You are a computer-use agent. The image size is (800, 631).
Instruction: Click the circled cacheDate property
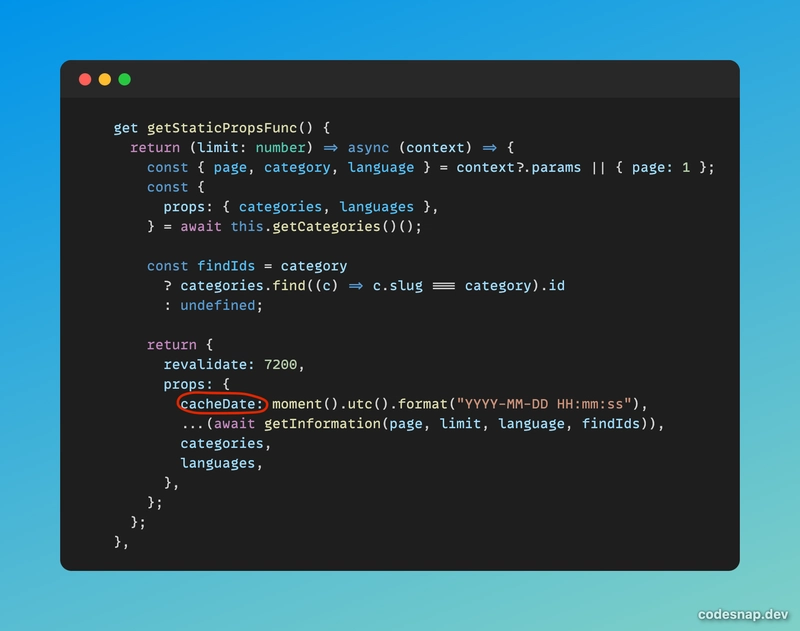pyautogui.click(x=222, y=404)
